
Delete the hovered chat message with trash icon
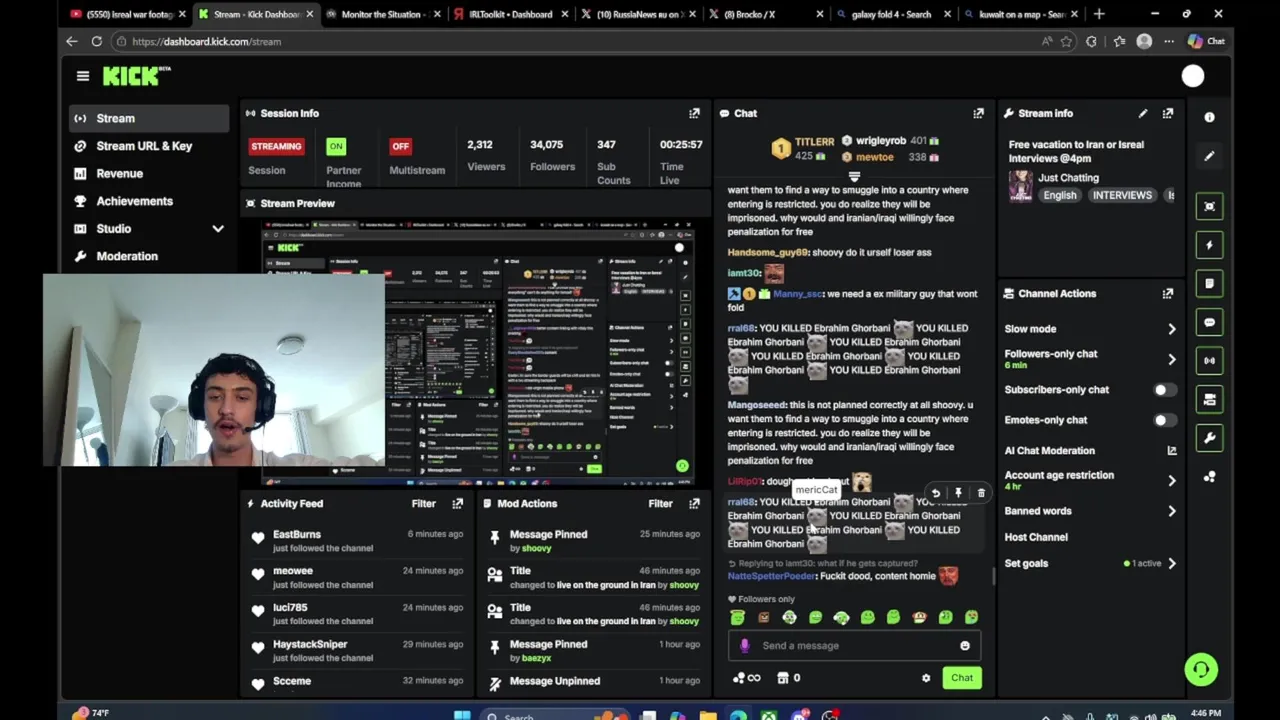[x=981, y=493]
